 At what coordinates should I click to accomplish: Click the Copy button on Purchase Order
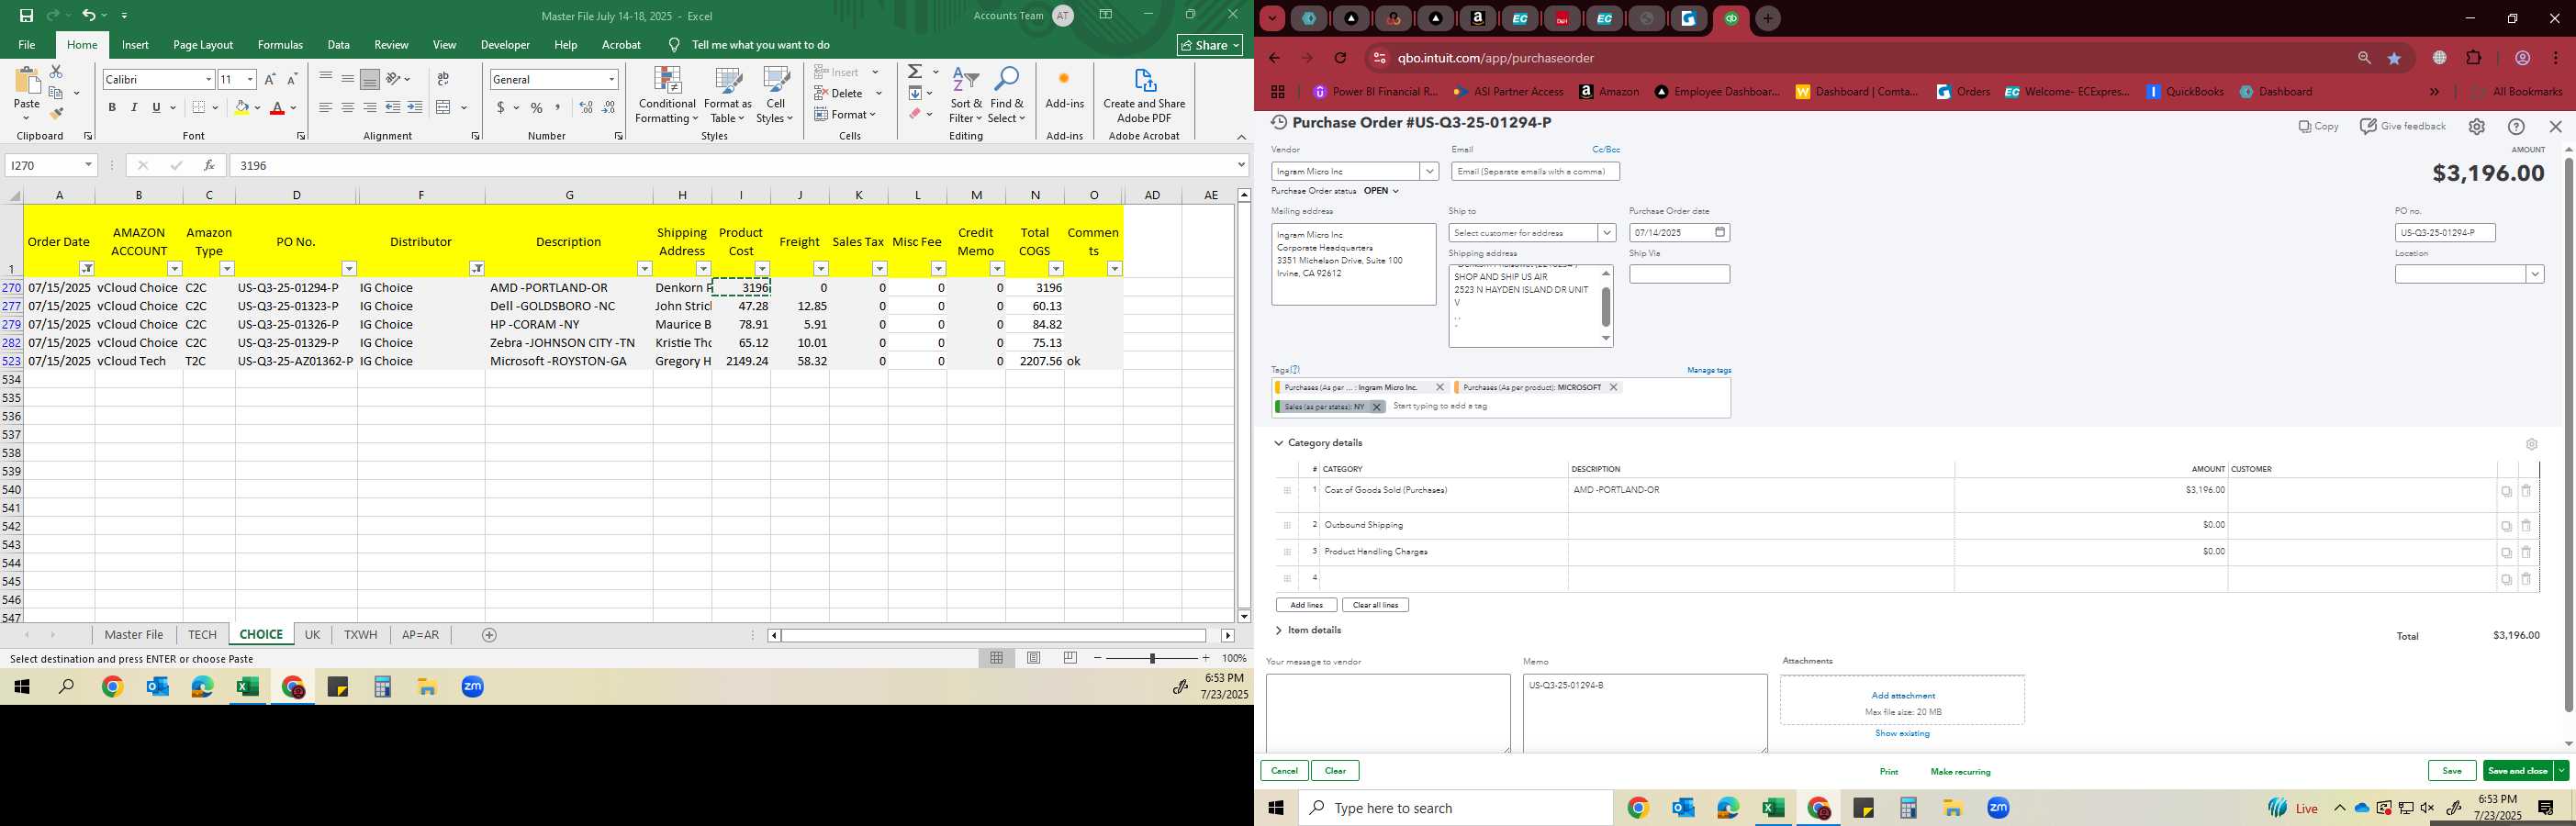tap(2319, 126)
